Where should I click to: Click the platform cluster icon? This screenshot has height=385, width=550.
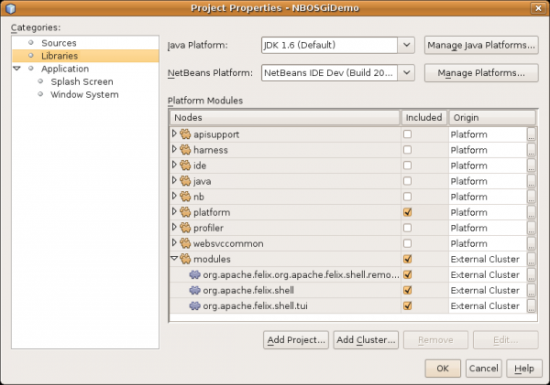pyautogui.click(x=185, y=212)
